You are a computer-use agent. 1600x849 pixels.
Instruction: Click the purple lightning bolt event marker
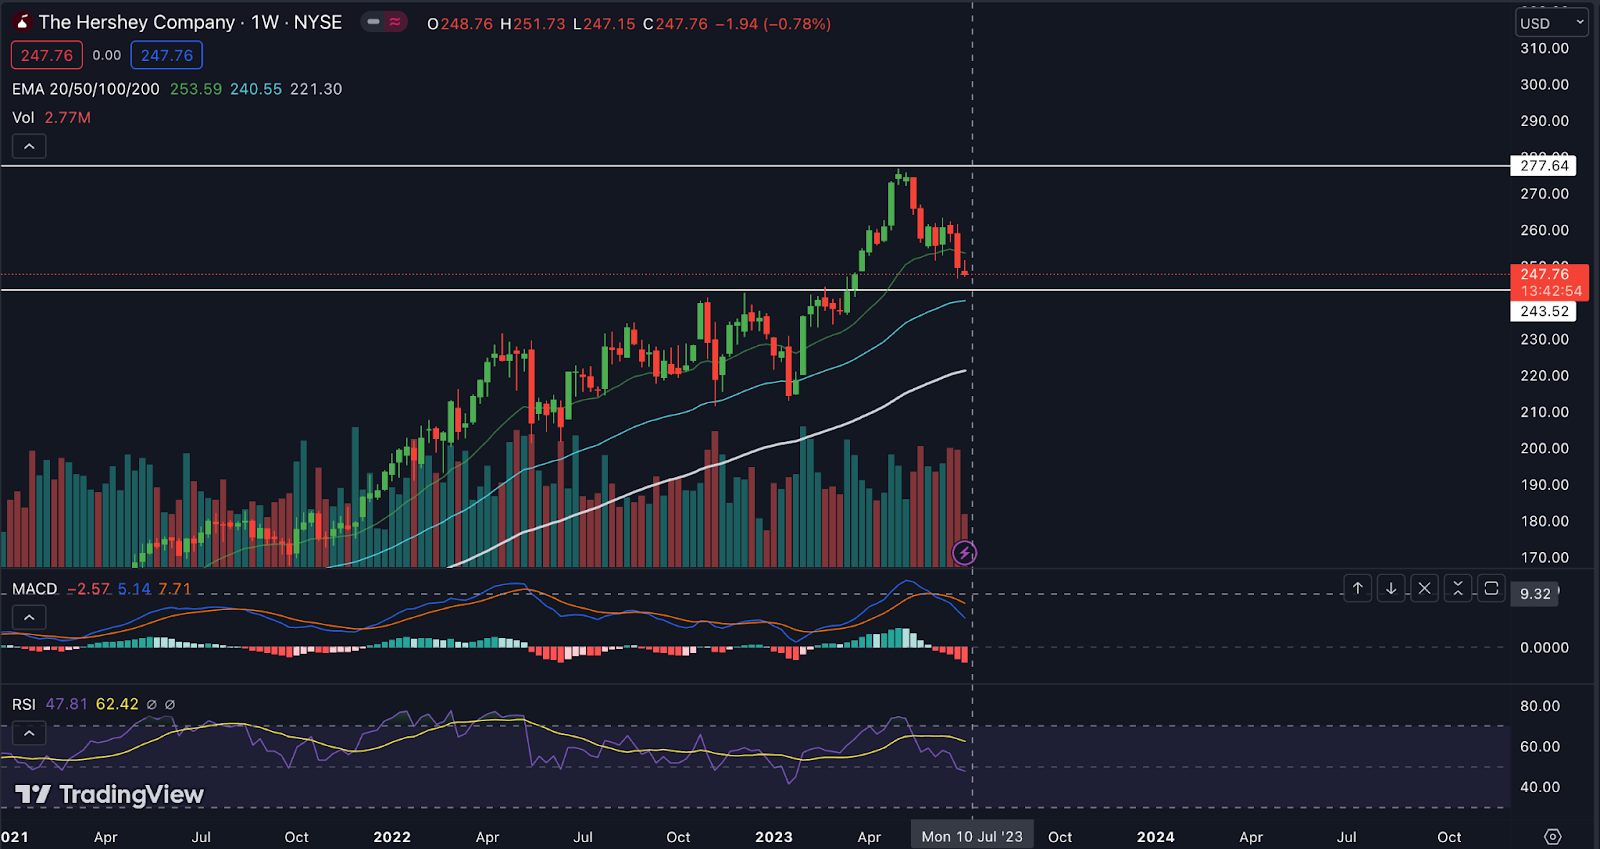(964, 553)
